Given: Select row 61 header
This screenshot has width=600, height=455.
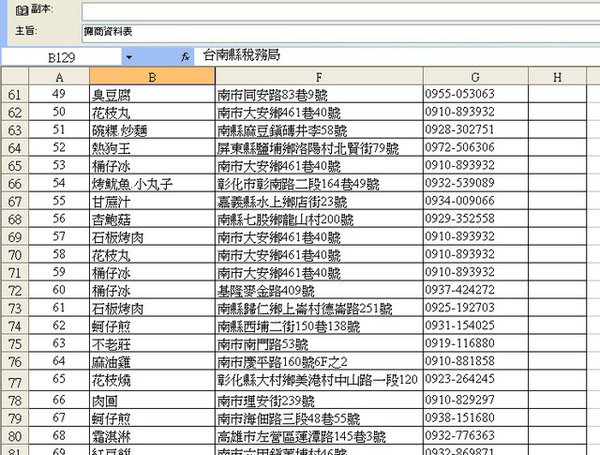Looking at the screenshot, I should point(15,95).
